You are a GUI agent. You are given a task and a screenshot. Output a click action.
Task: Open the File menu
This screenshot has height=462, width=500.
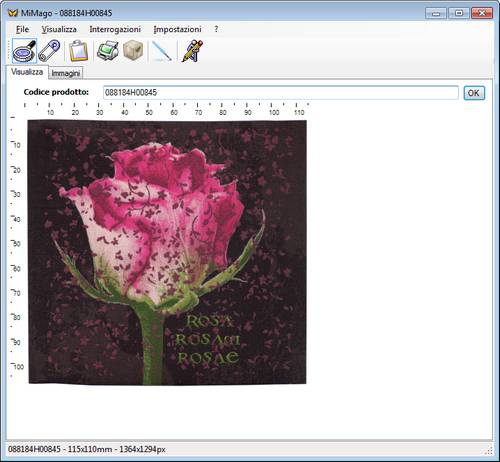tap(22, 29)
